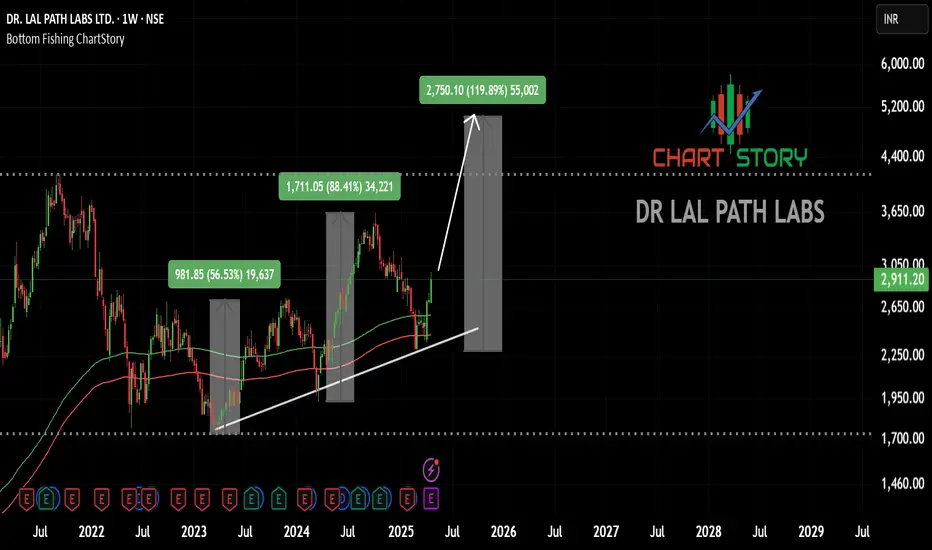The width and height of the screenshot is (932, 550).
Task: Click the 3,650.00 price axis label
Action: pyautogui.click(x=902, y=211)
